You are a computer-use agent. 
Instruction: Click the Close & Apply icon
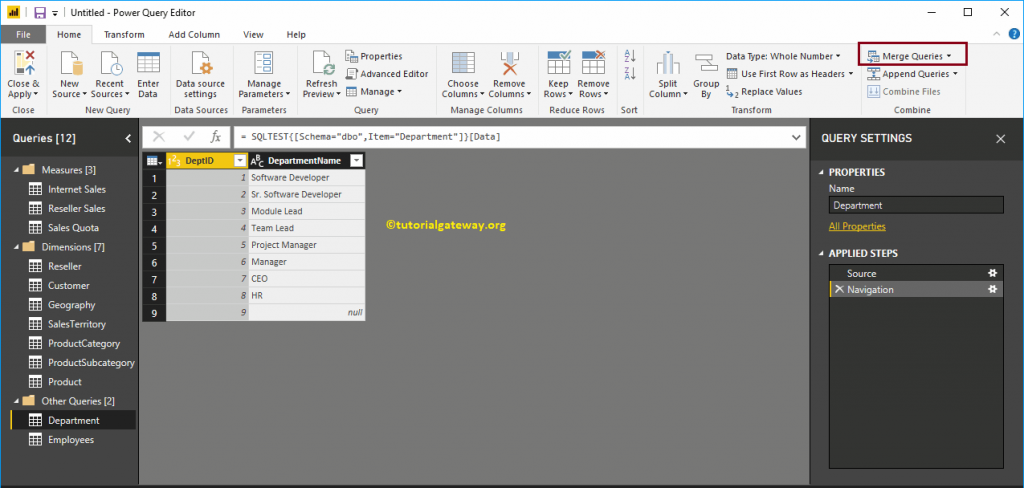[24, 63]
